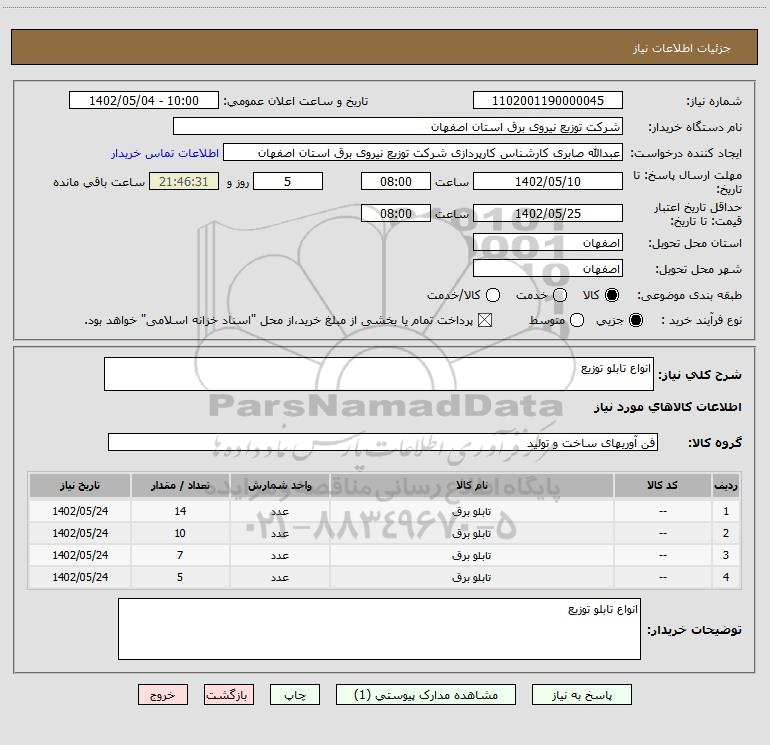Click the شرح کلی نیاز text area
This screenshot has height=745, width=770.
tap(379, 374)
